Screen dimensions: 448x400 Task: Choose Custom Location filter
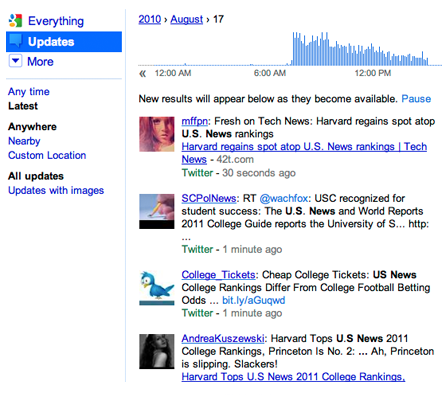(x=47, y=155)
